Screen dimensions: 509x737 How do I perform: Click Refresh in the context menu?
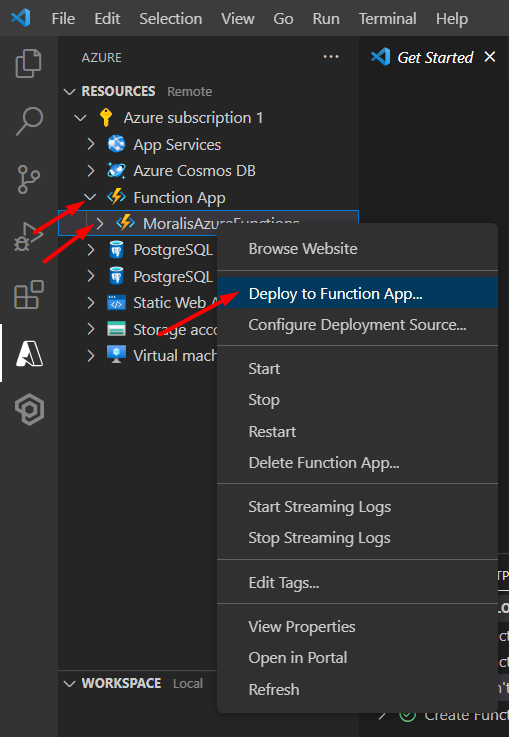tap(357, 690)
